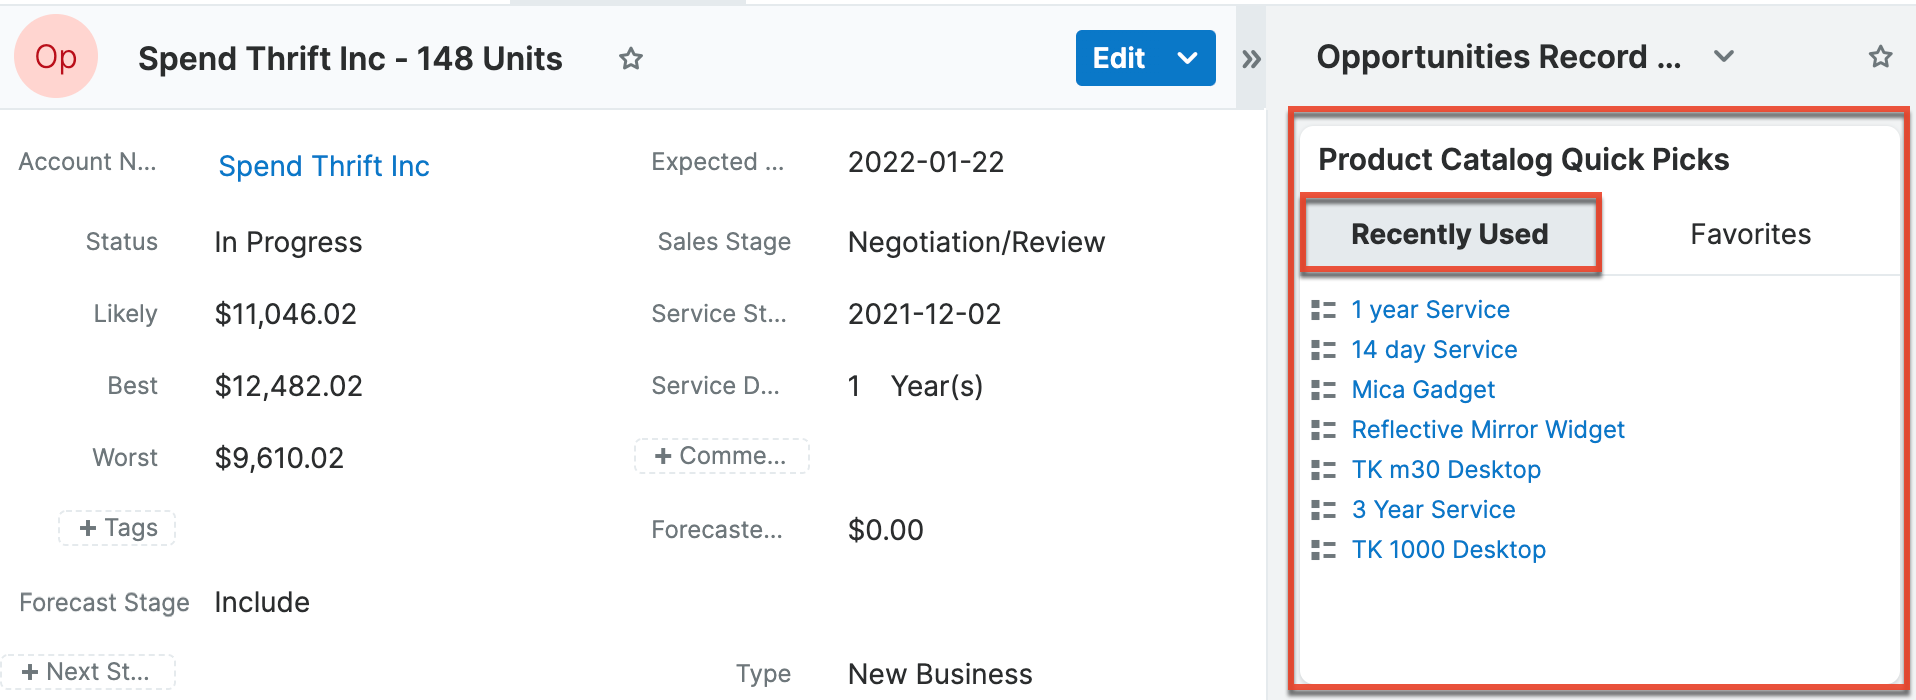Click list icon beside 14 day Service

pyautogui.click(x=1323, y=350)
